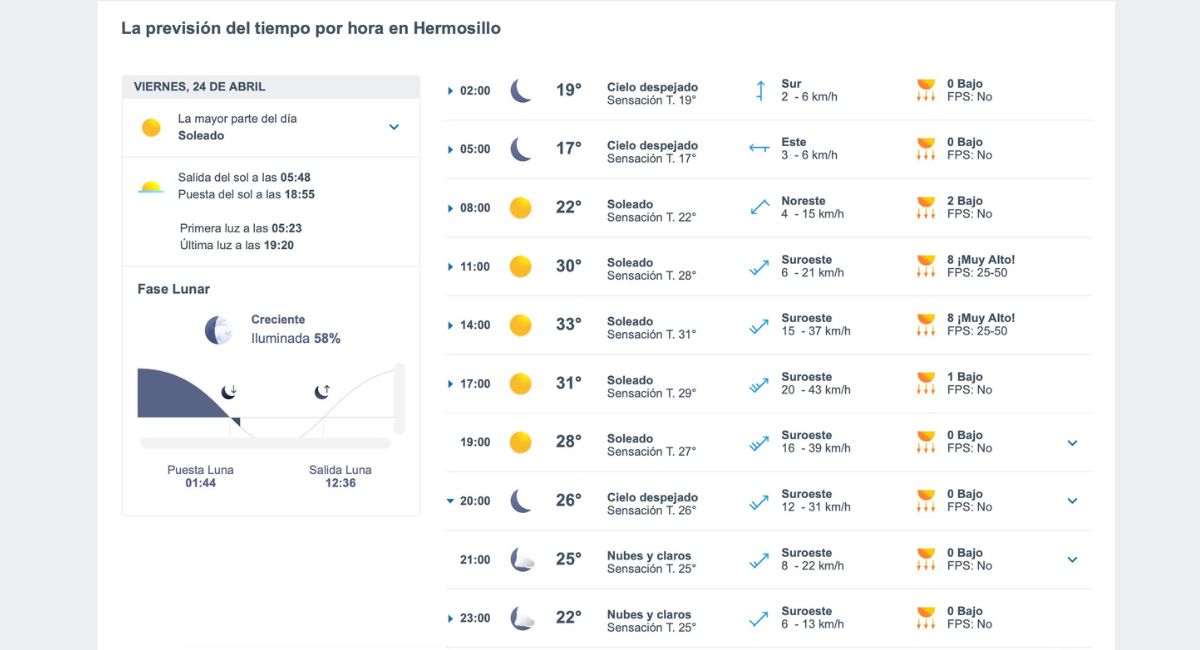1200x650 pixels.
Task: Expand the 05:00 hourly forecast details
Action: 452,149
